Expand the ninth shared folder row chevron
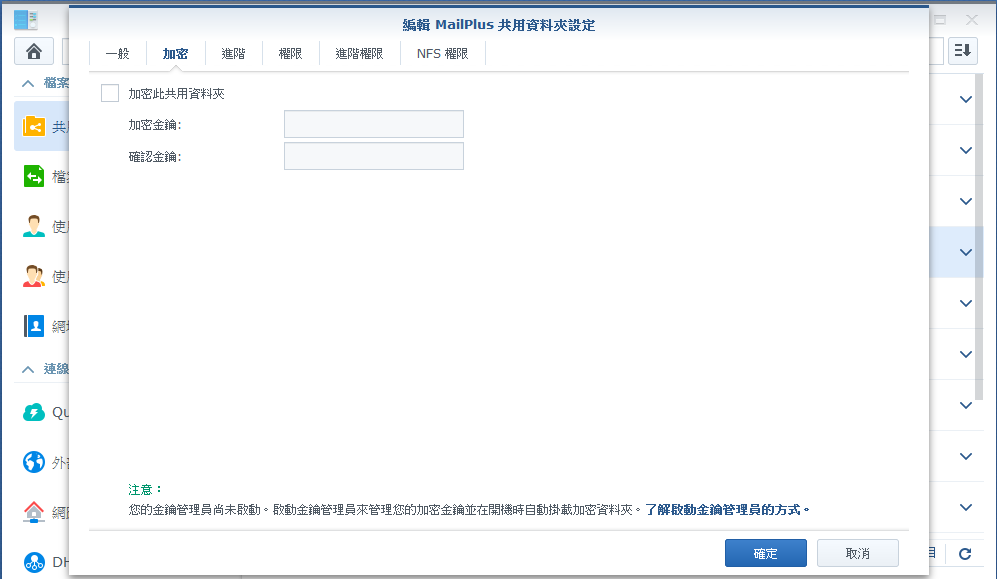997x579 pixels. 966,507
